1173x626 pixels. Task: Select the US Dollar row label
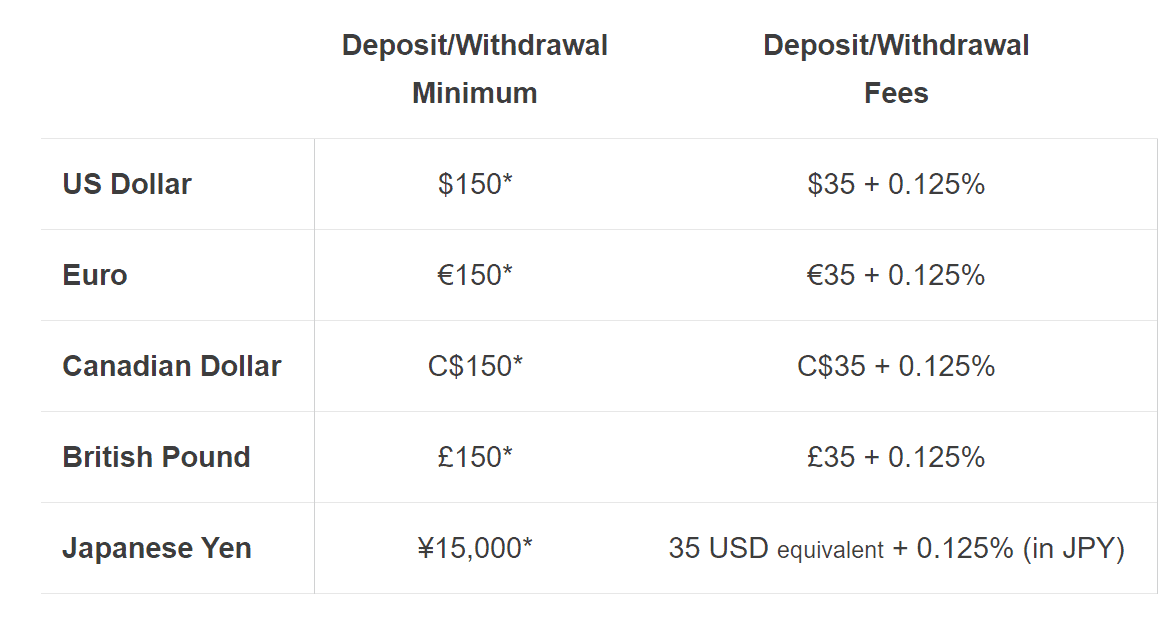click(127, 184)
